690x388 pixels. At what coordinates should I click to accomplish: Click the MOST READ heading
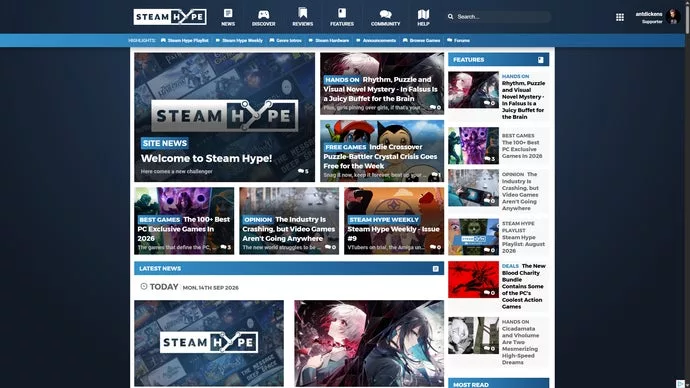471,384
